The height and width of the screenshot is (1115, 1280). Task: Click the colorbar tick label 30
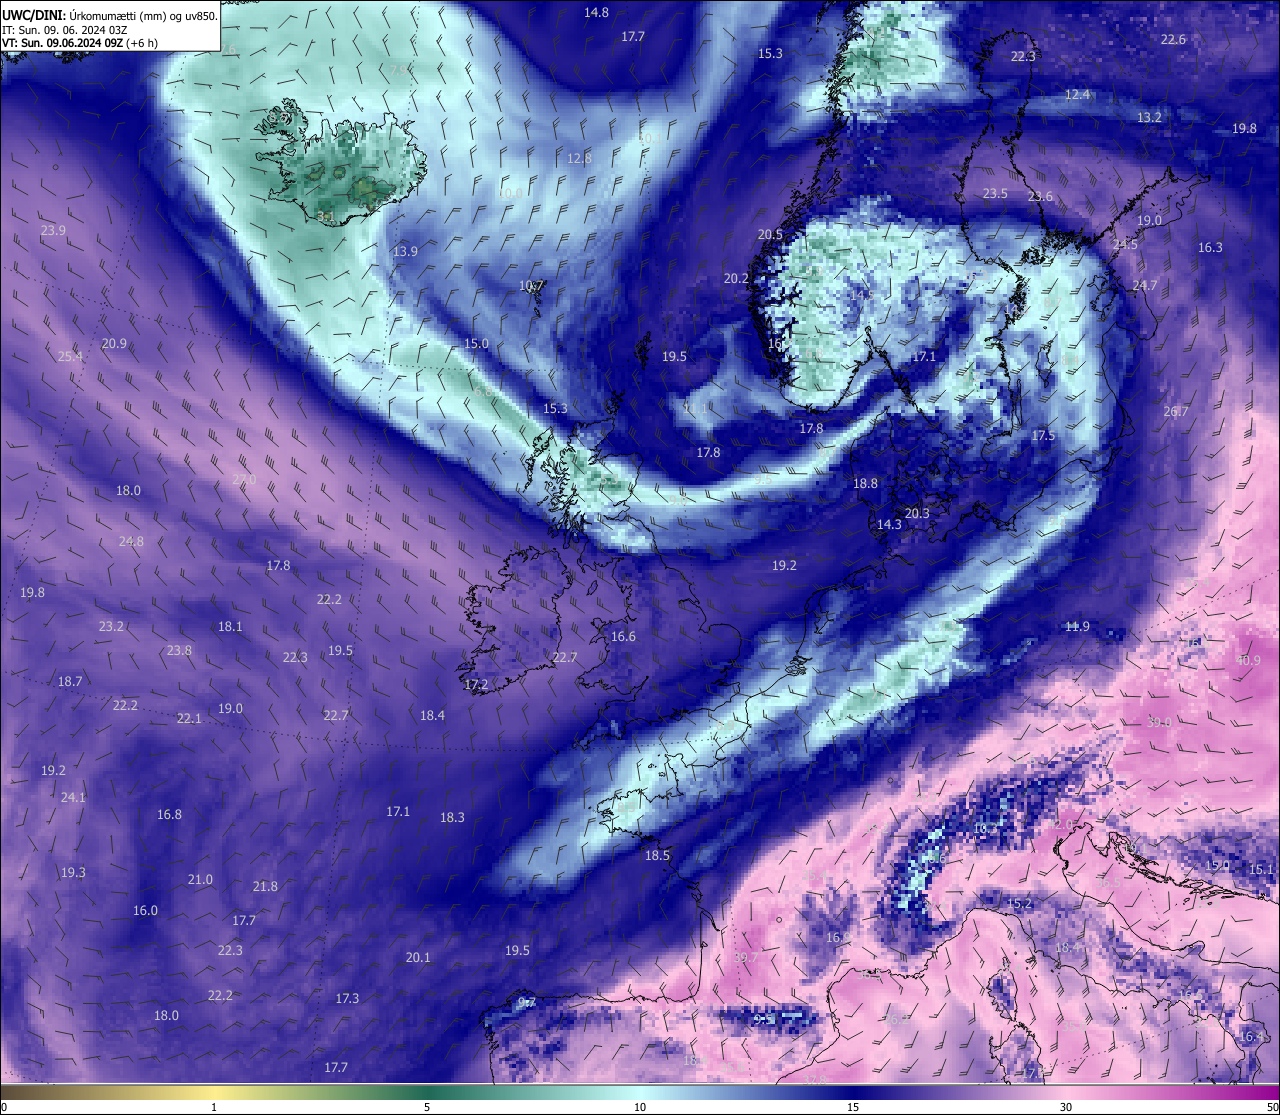pyautogui.click(x=1066, y=1107)
